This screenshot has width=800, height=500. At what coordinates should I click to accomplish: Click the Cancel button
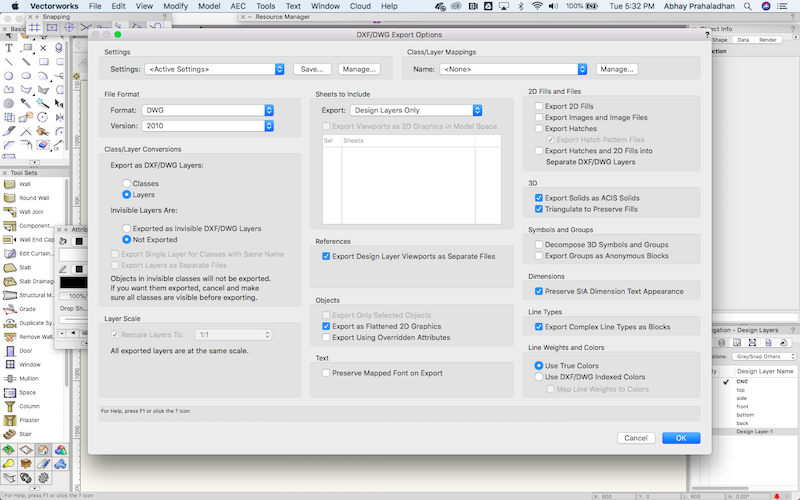[x=636, y=438]
